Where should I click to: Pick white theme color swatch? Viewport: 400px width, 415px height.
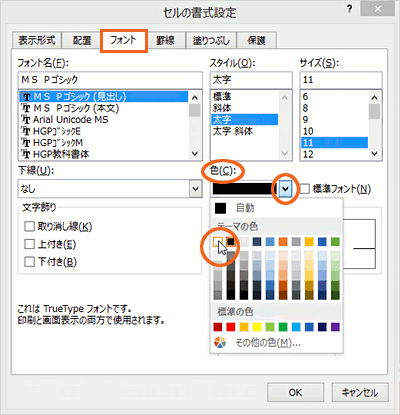218,242
